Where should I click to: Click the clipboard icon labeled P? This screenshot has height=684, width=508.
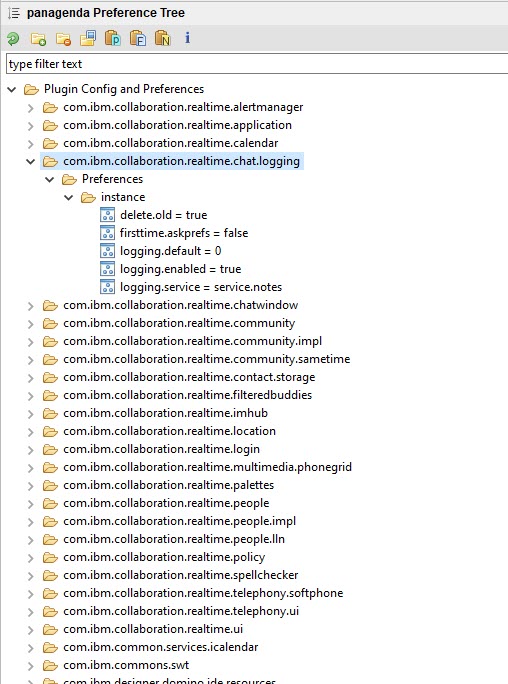(113, 38)
